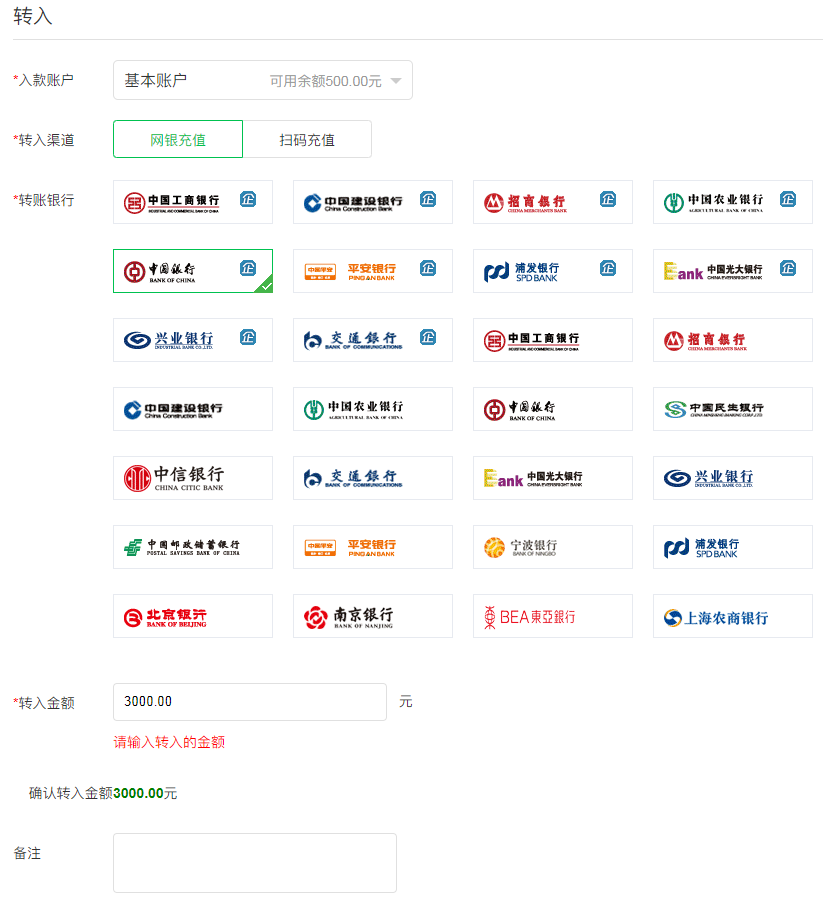
Task: Select the checked 中国银行 enterprise option
Action: point(193,271)
